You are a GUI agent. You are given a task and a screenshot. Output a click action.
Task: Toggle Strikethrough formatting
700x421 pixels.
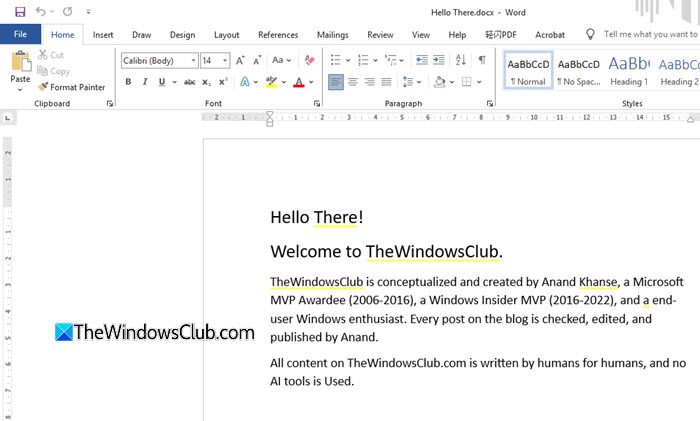189,82
